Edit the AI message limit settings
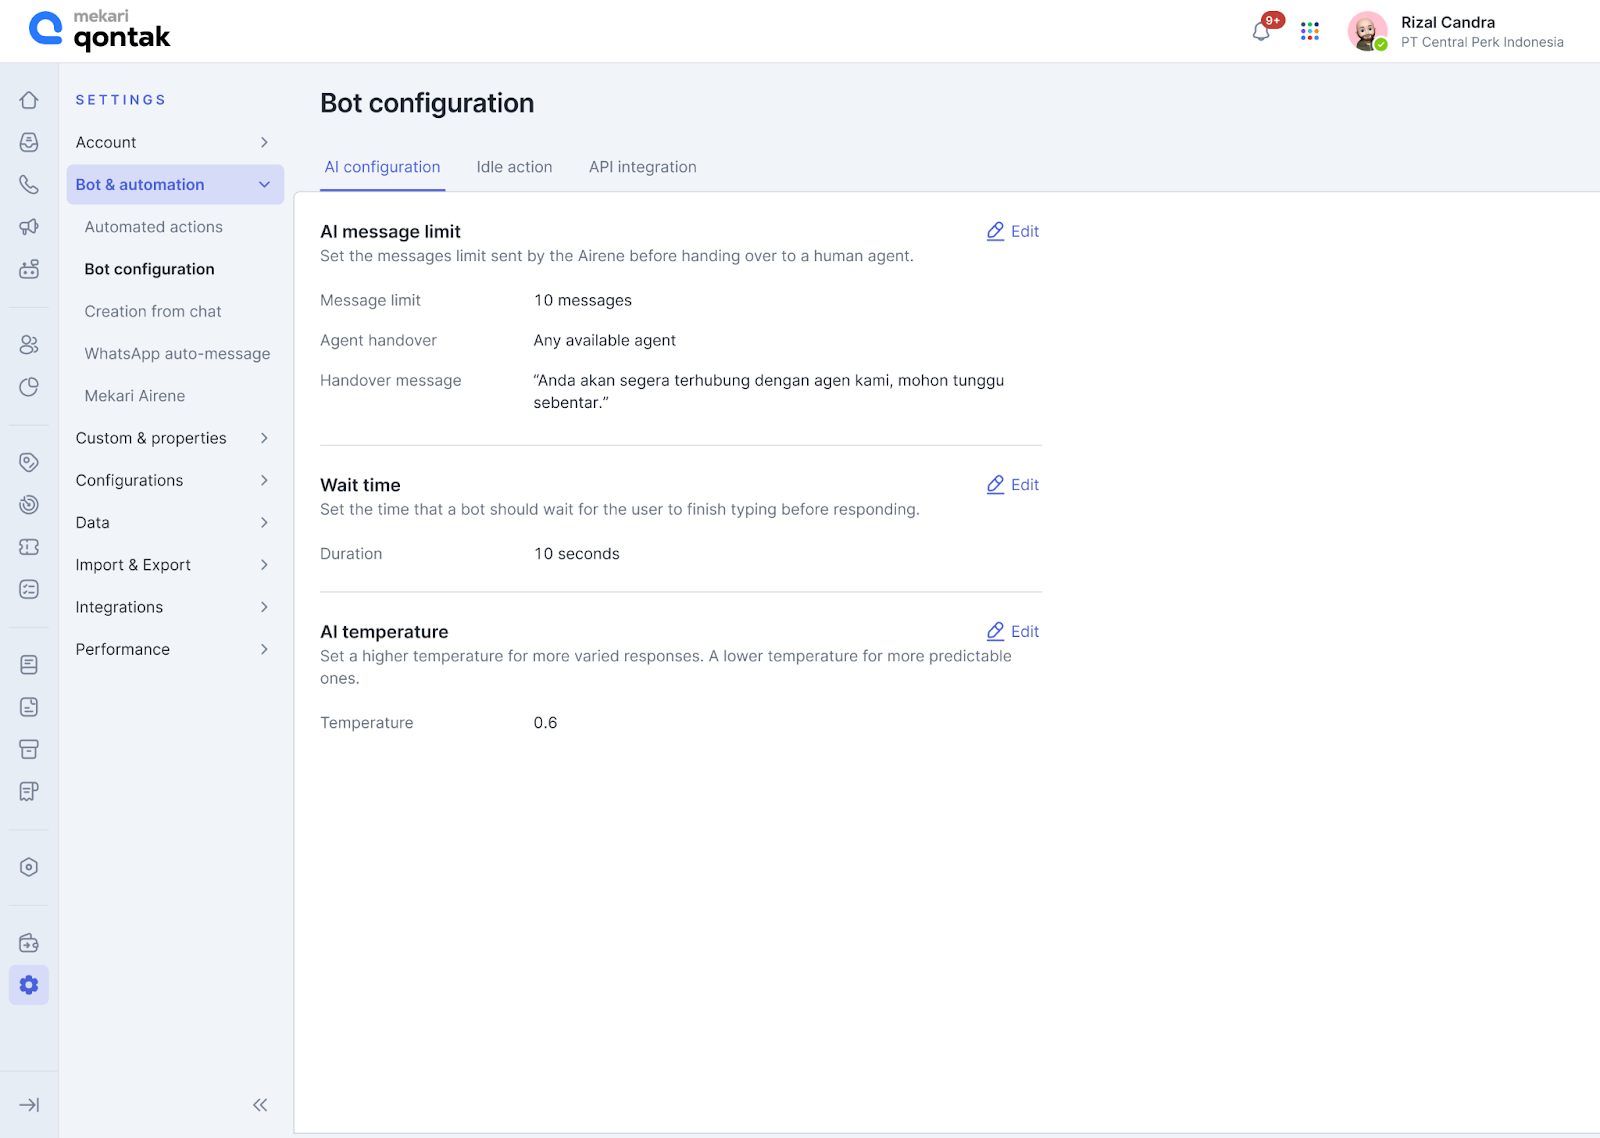 tap(1013, 231)
